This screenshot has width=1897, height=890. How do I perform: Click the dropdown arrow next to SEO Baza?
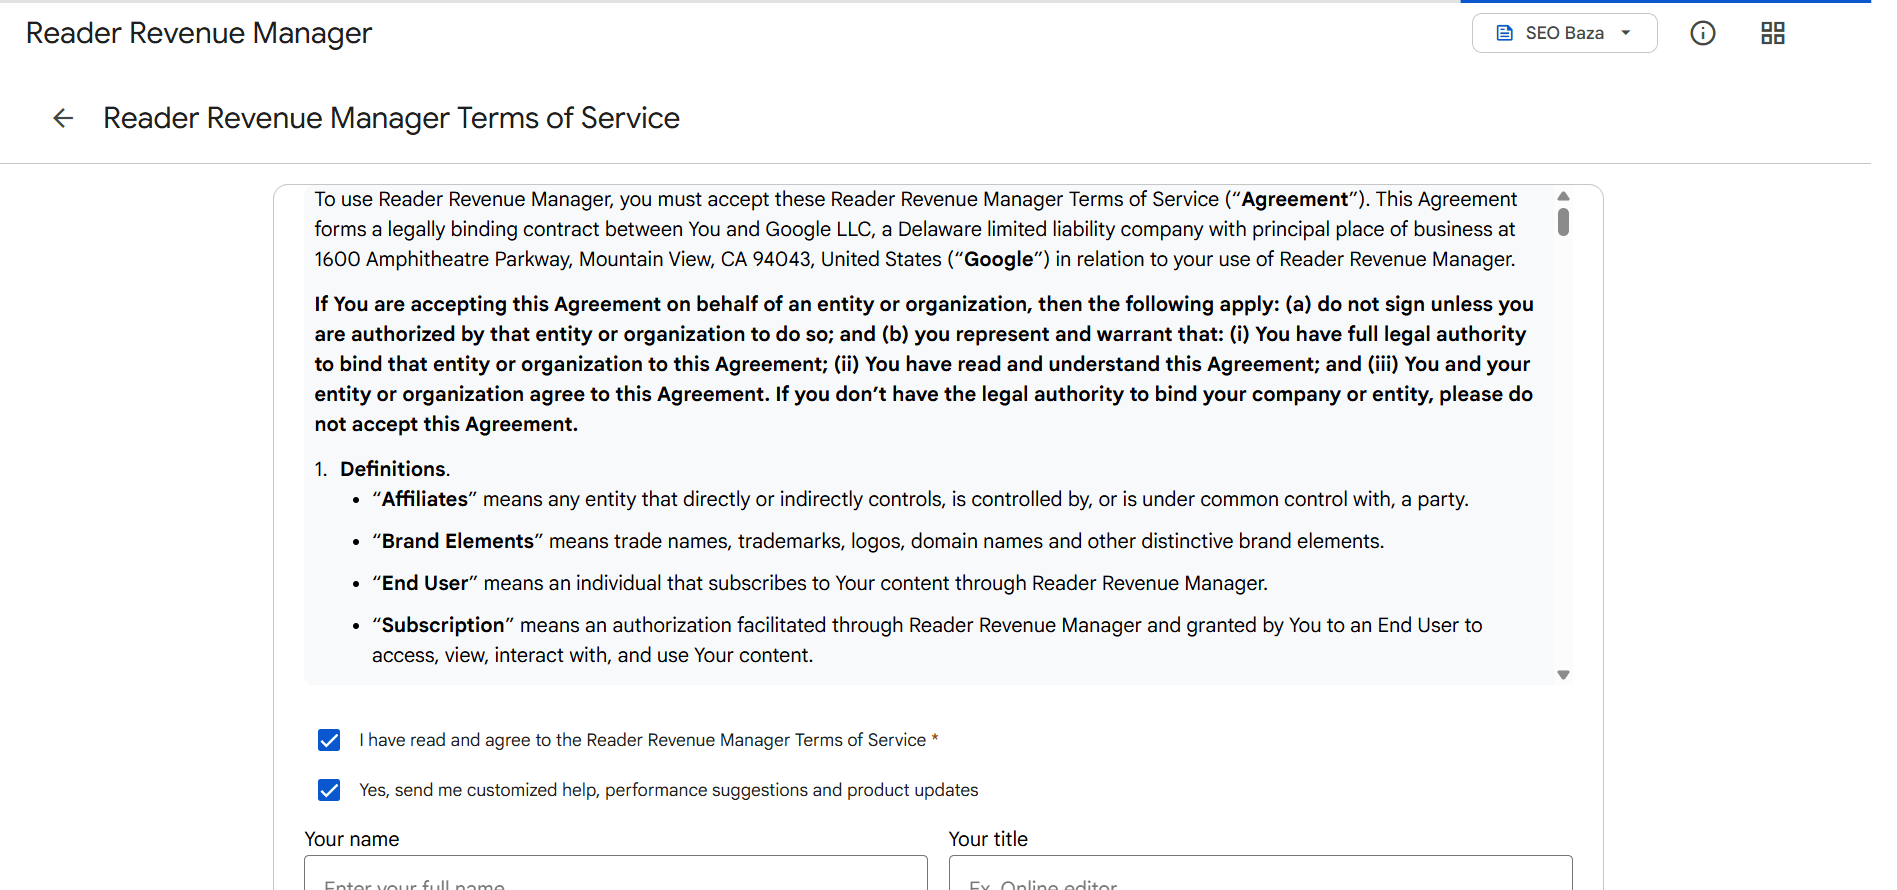click(x=1626, y=33)
